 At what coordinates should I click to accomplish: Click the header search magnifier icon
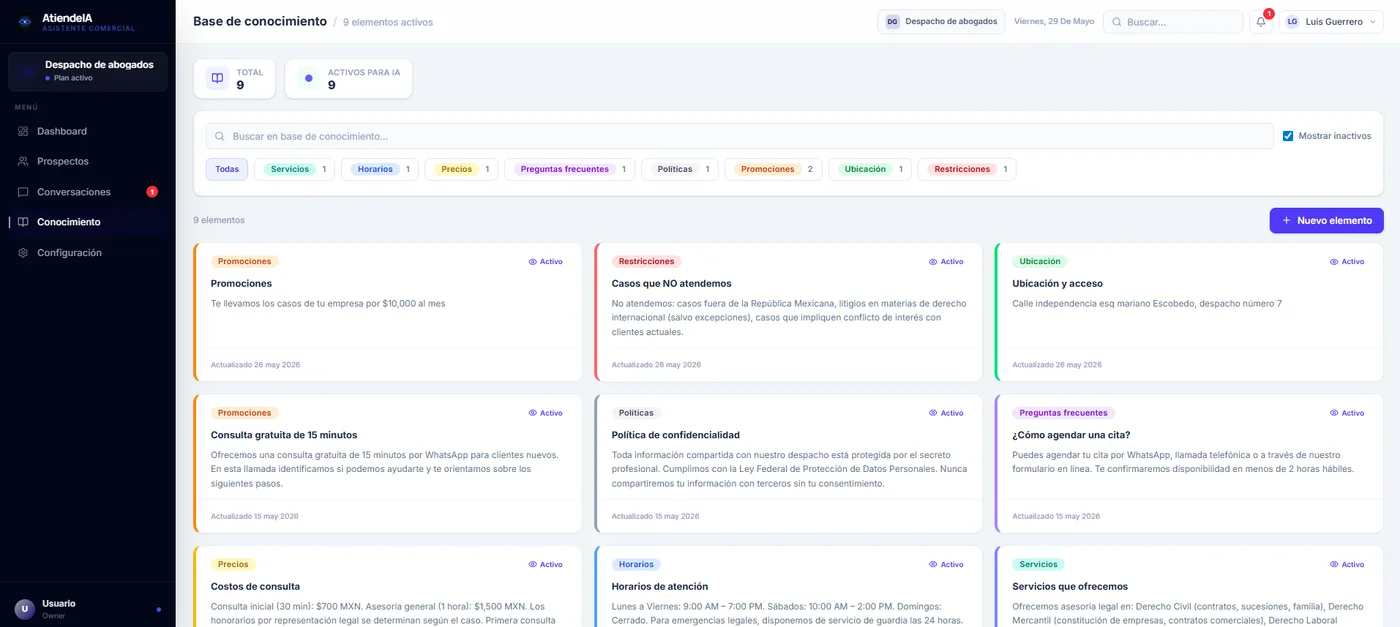coord(1116,22)
